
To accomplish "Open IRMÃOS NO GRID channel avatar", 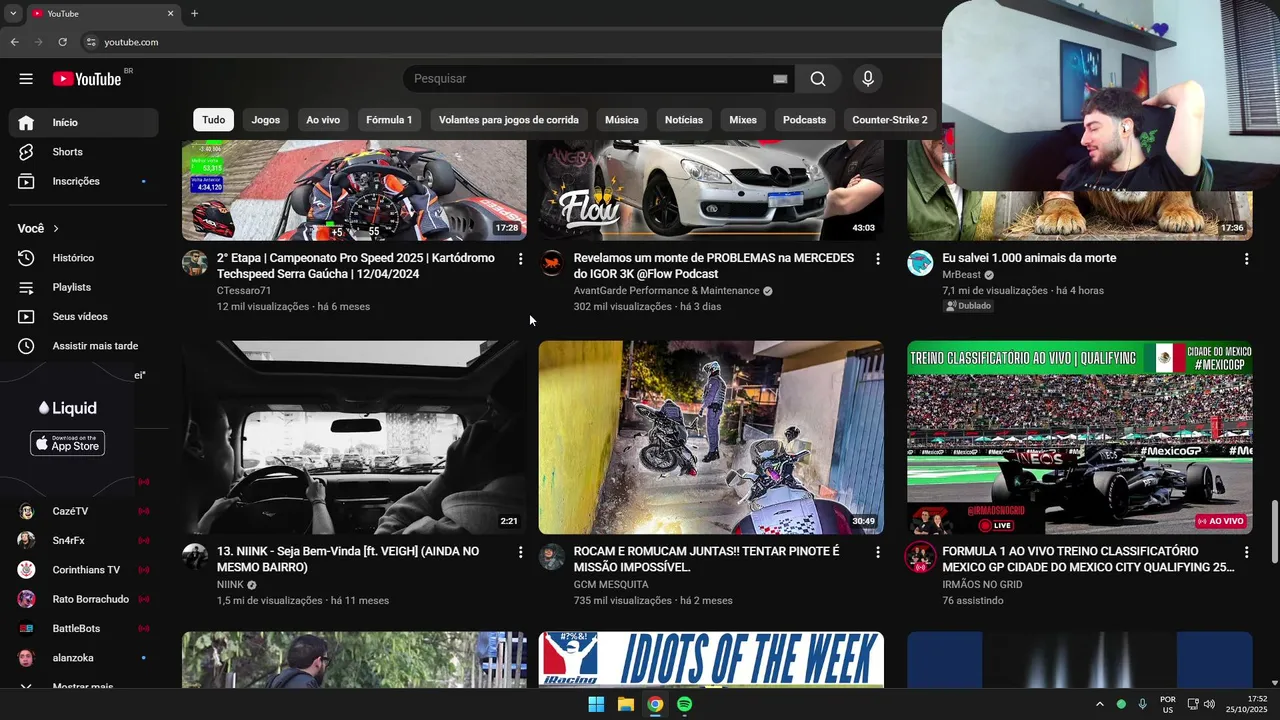I will (920, 557).
